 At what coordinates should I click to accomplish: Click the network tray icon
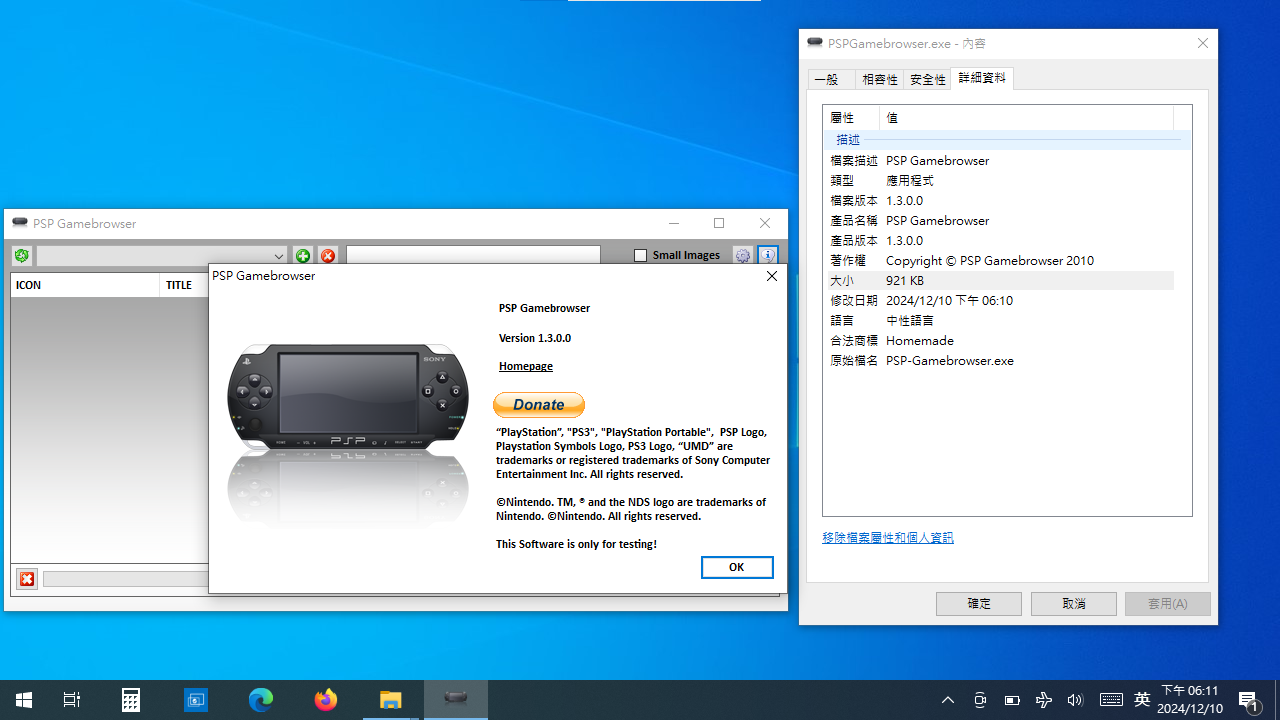click(1044, 700)
